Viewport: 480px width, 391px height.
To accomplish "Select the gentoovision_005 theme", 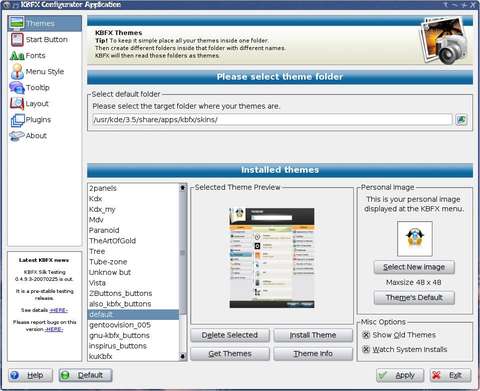I will click(133, 325).
